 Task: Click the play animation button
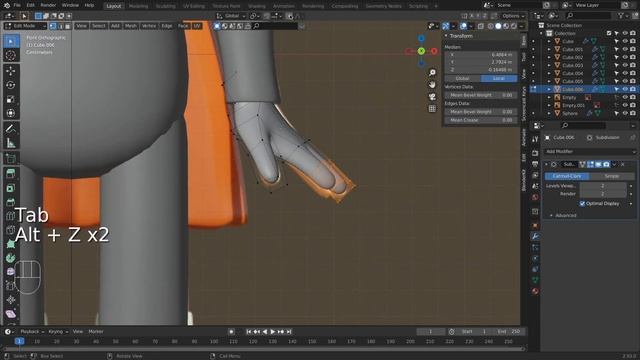(273, 331)
